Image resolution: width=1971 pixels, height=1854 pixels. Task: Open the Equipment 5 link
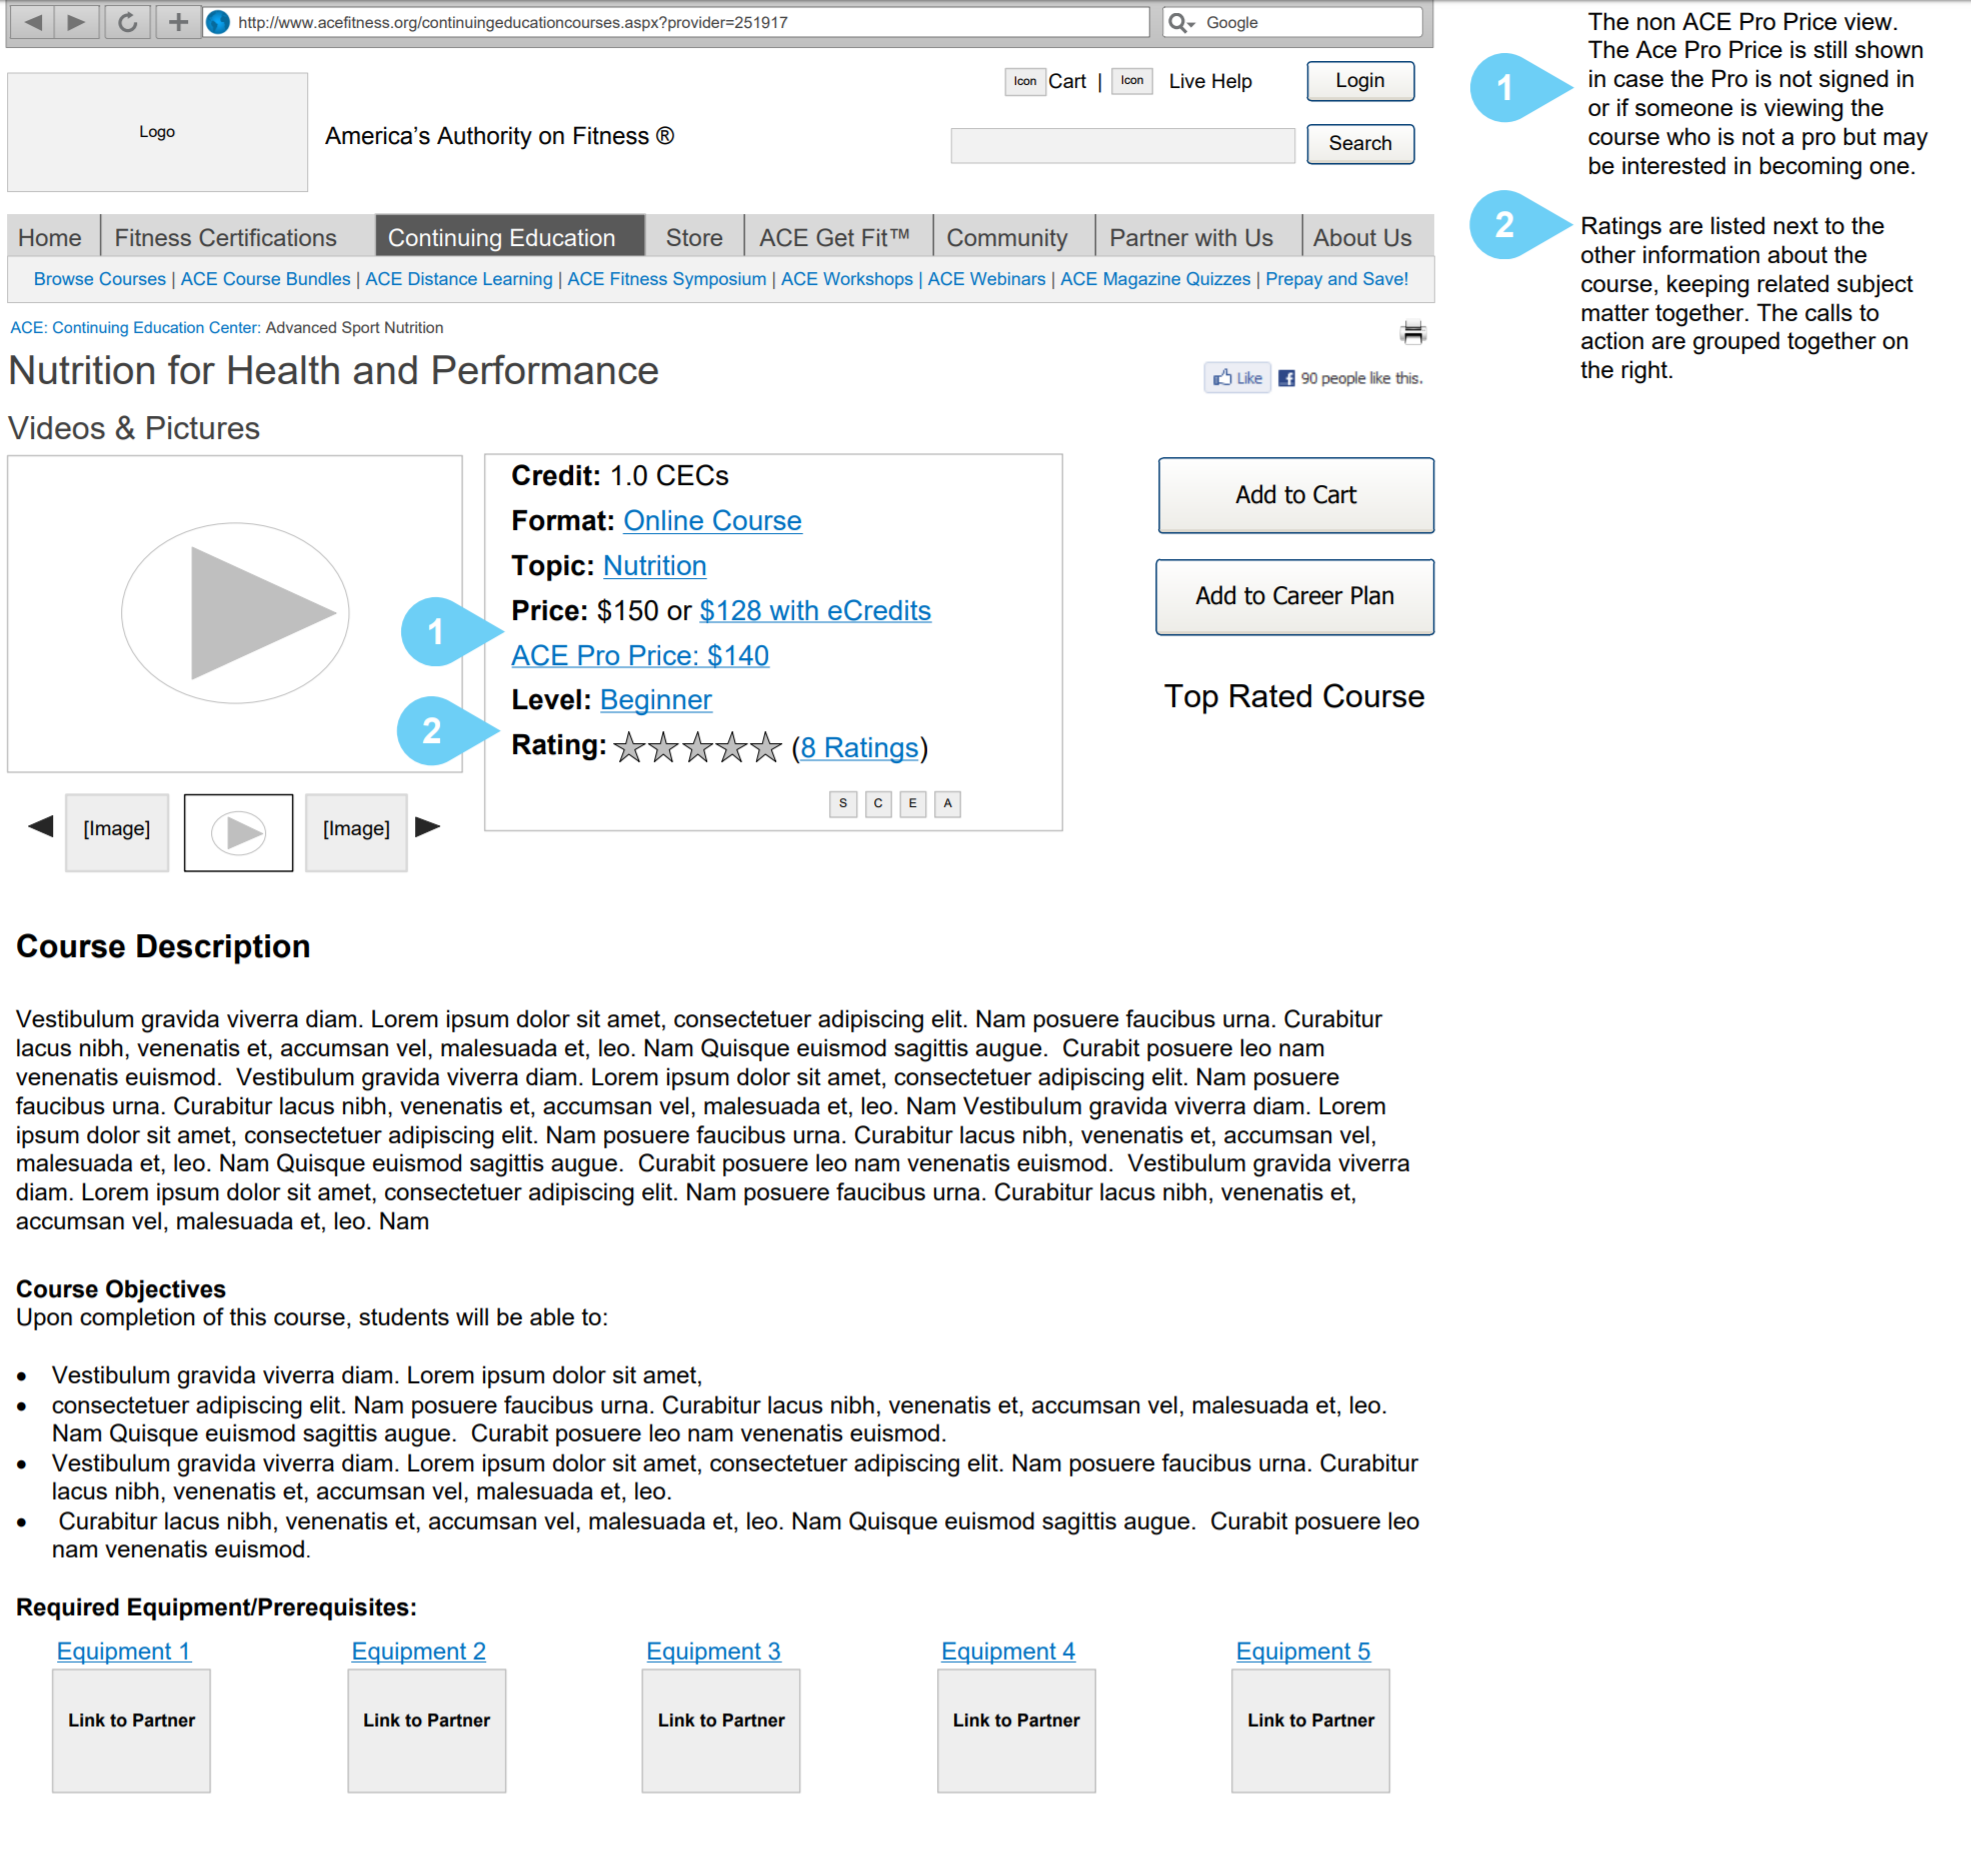click(1303, 1651)
